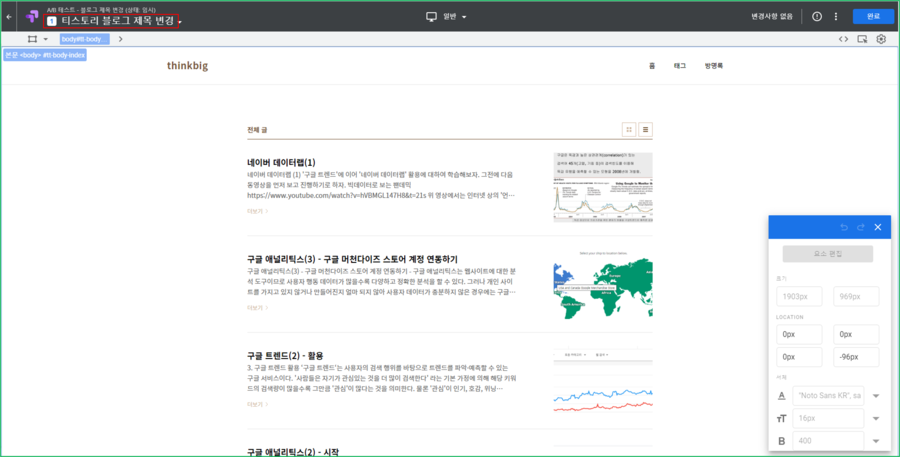900x457 pixels.
Task: Select the 'body#tt-body...' breadcrumb chip
Action: coord(84,39)
